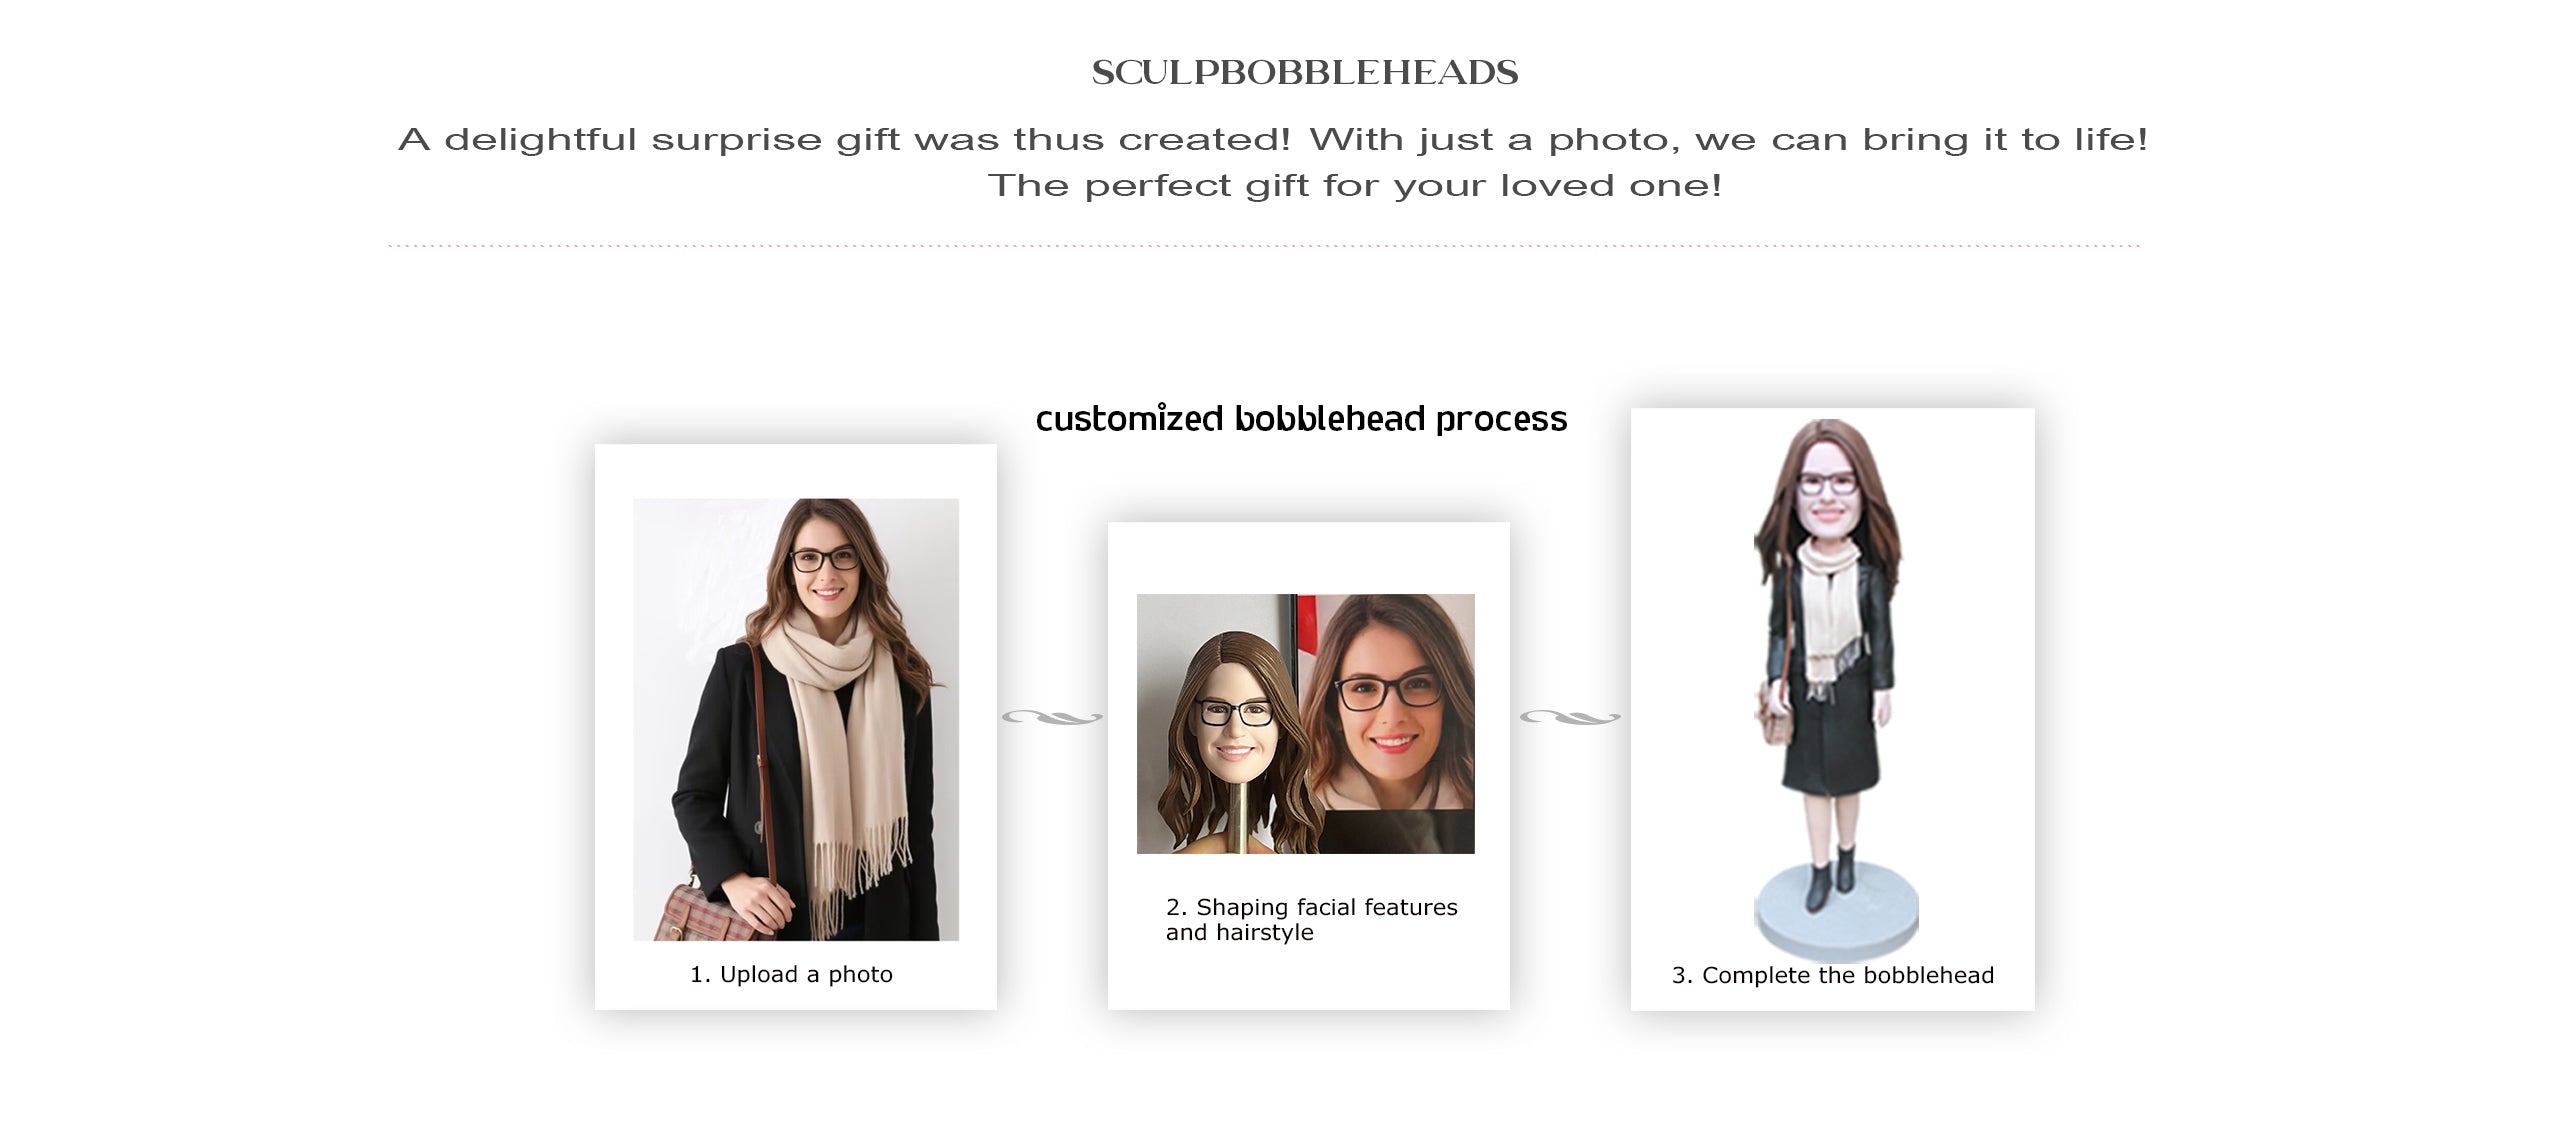Click the 'customized bobblehead process' heading
This screenshot has width=2561, height=1134.
1301,418
